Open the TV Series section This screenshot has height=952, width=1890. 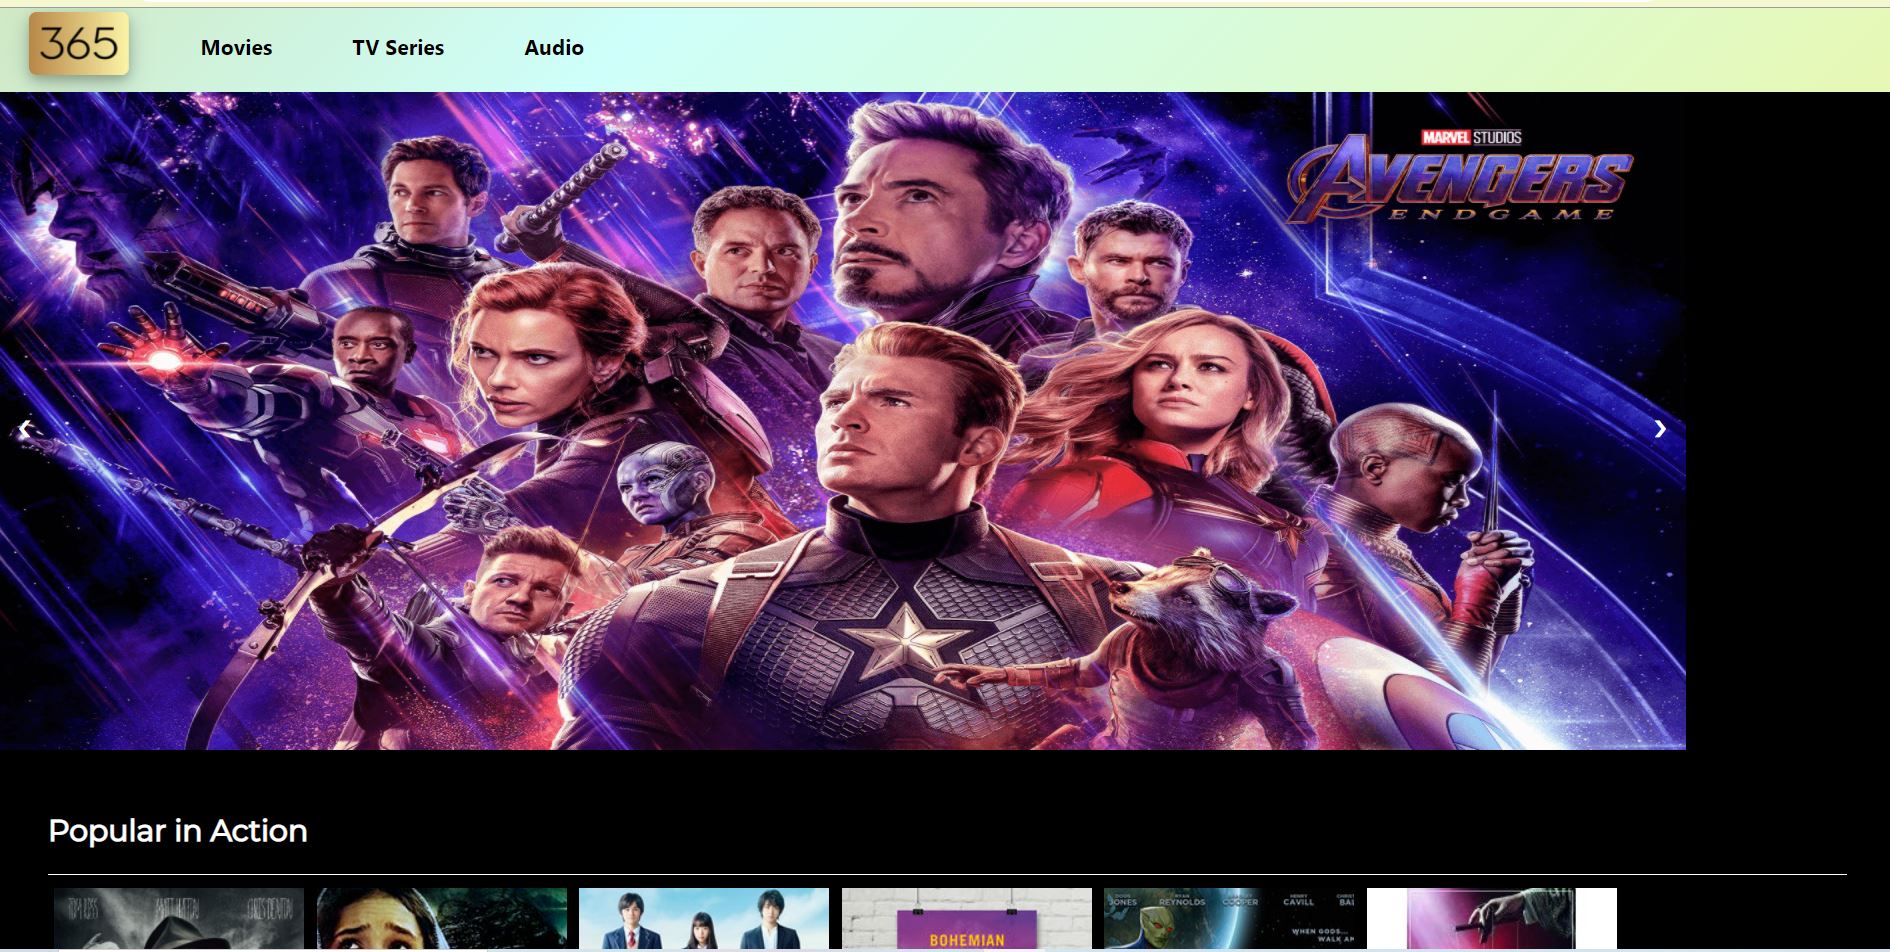click(x=397, y=48)
